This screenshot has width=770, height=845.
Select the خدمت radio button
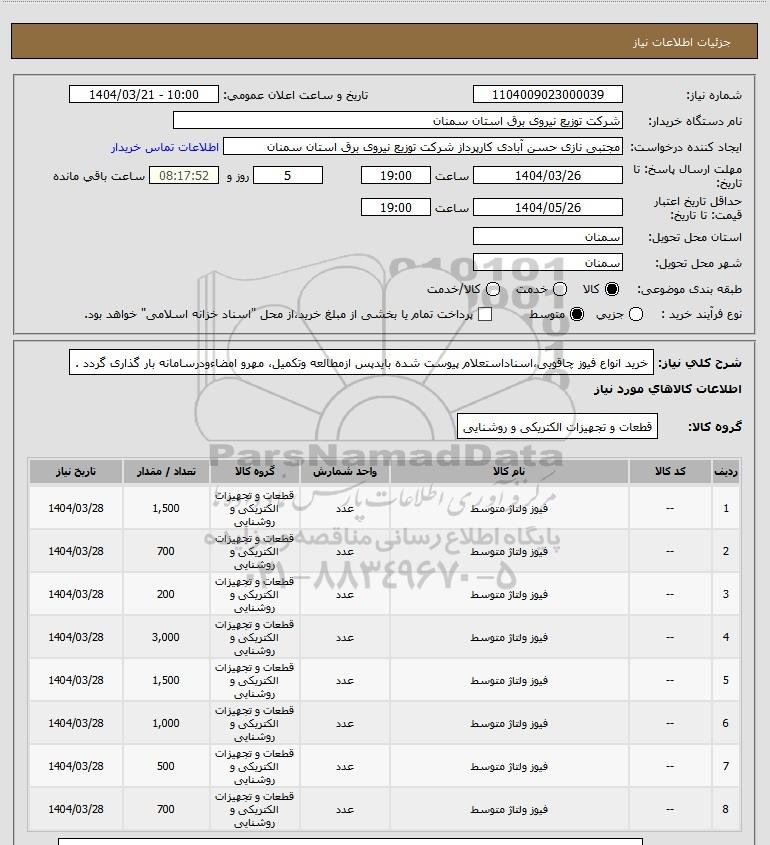tap(560, 289)
